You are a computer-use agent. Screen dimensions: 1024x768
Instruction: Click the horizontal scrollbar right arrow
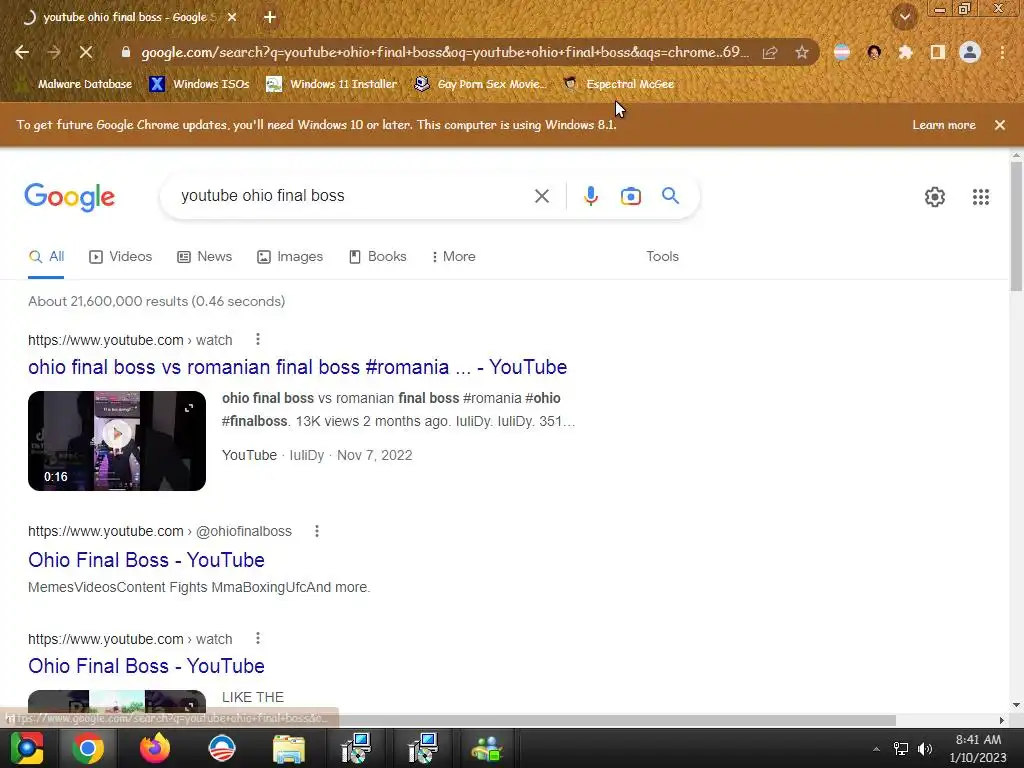pyautogui.click(x=1002, y=720)
